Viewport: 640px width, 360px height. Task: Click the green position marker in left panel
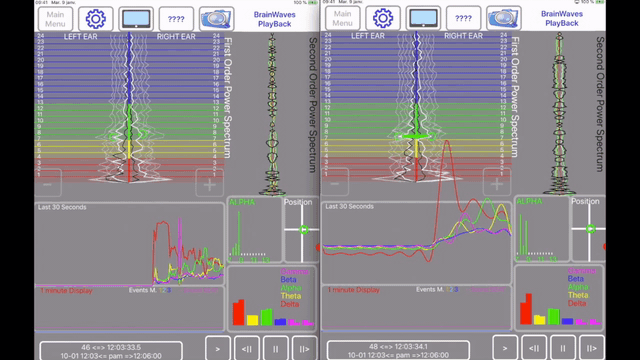(304, 229)
